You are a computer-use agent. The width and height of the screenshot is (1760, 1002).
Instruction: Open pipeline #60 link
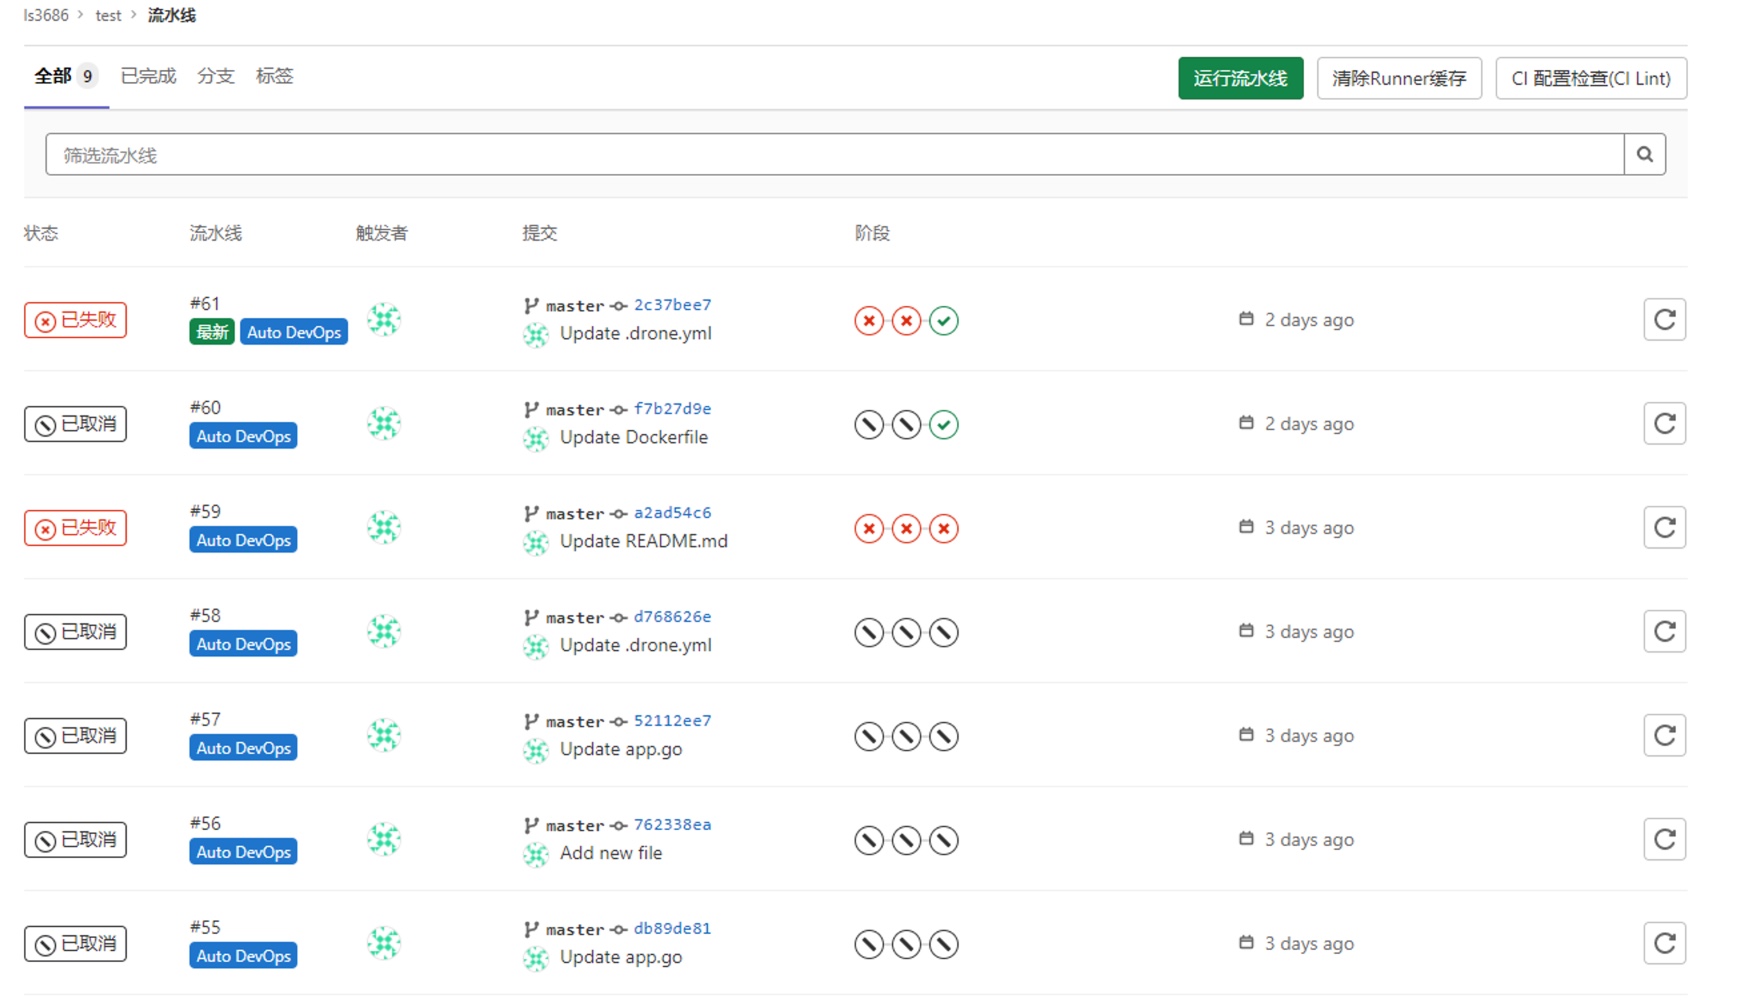[205, 407]
